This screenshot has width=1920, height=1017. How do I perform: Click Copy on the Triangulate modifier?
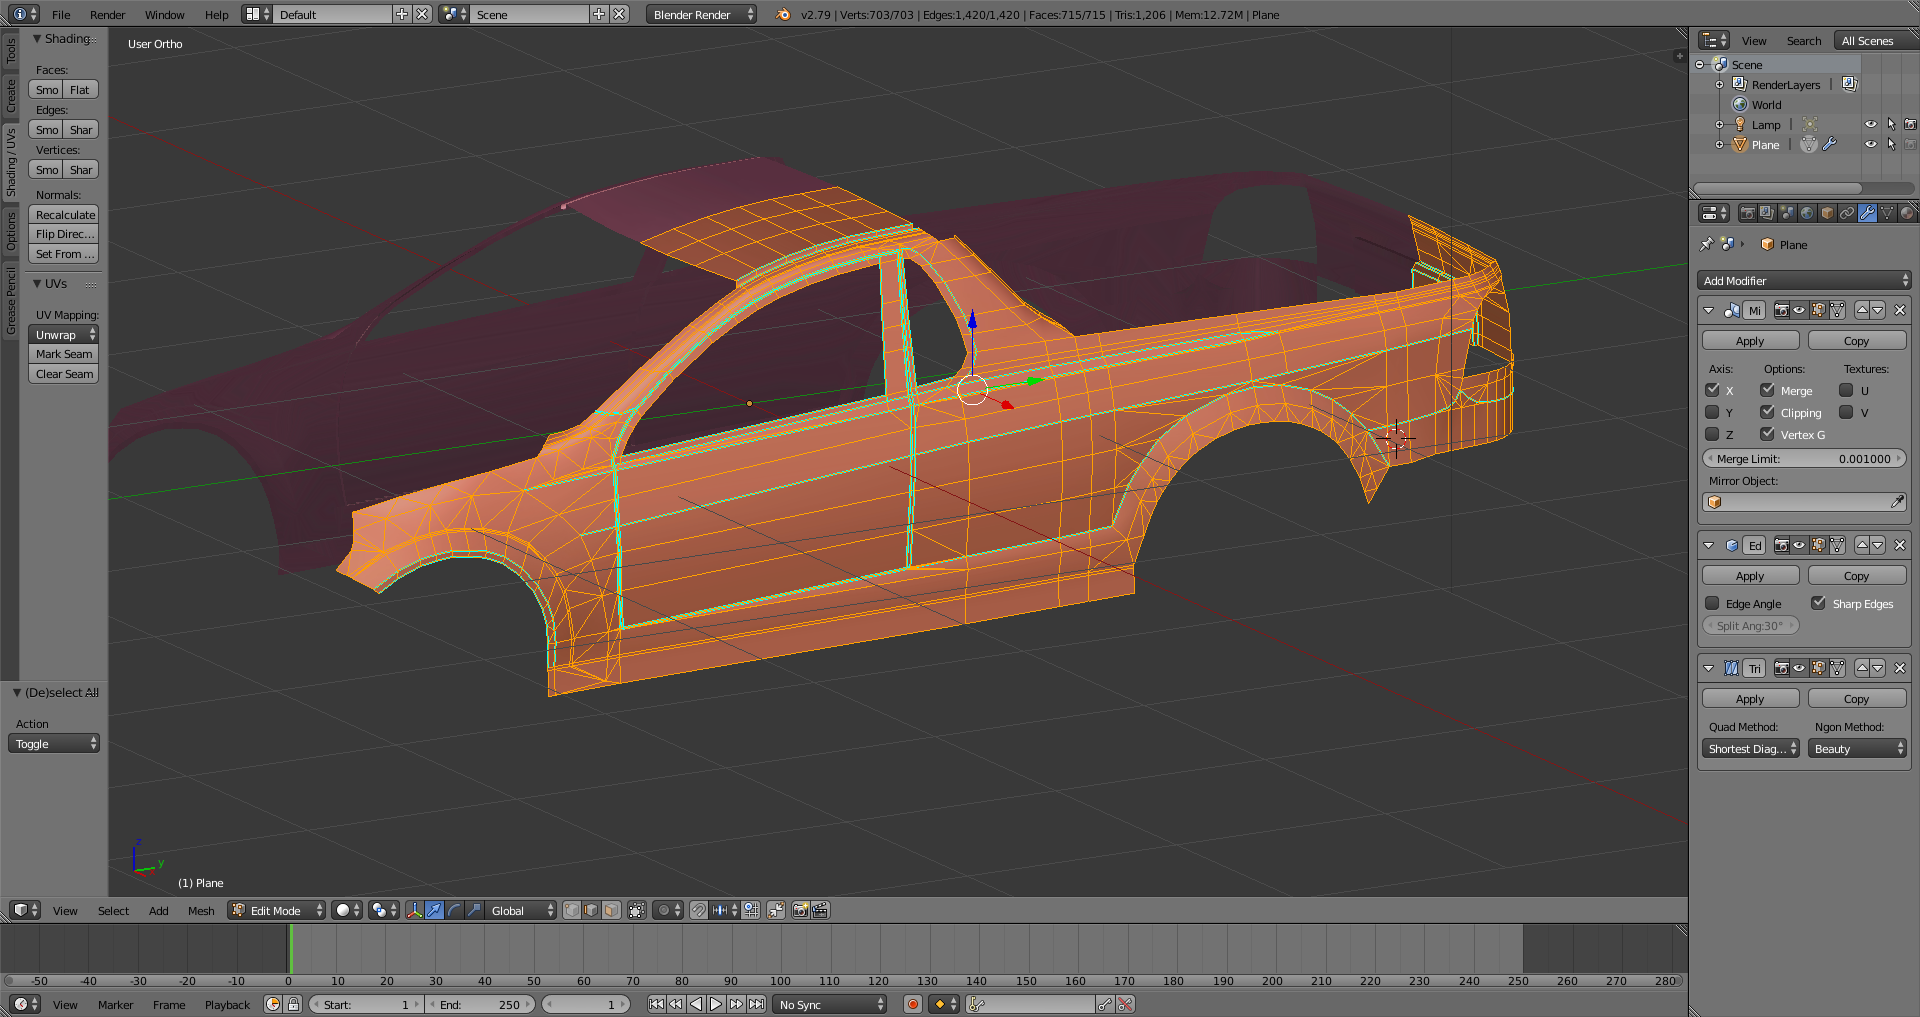1857,698
